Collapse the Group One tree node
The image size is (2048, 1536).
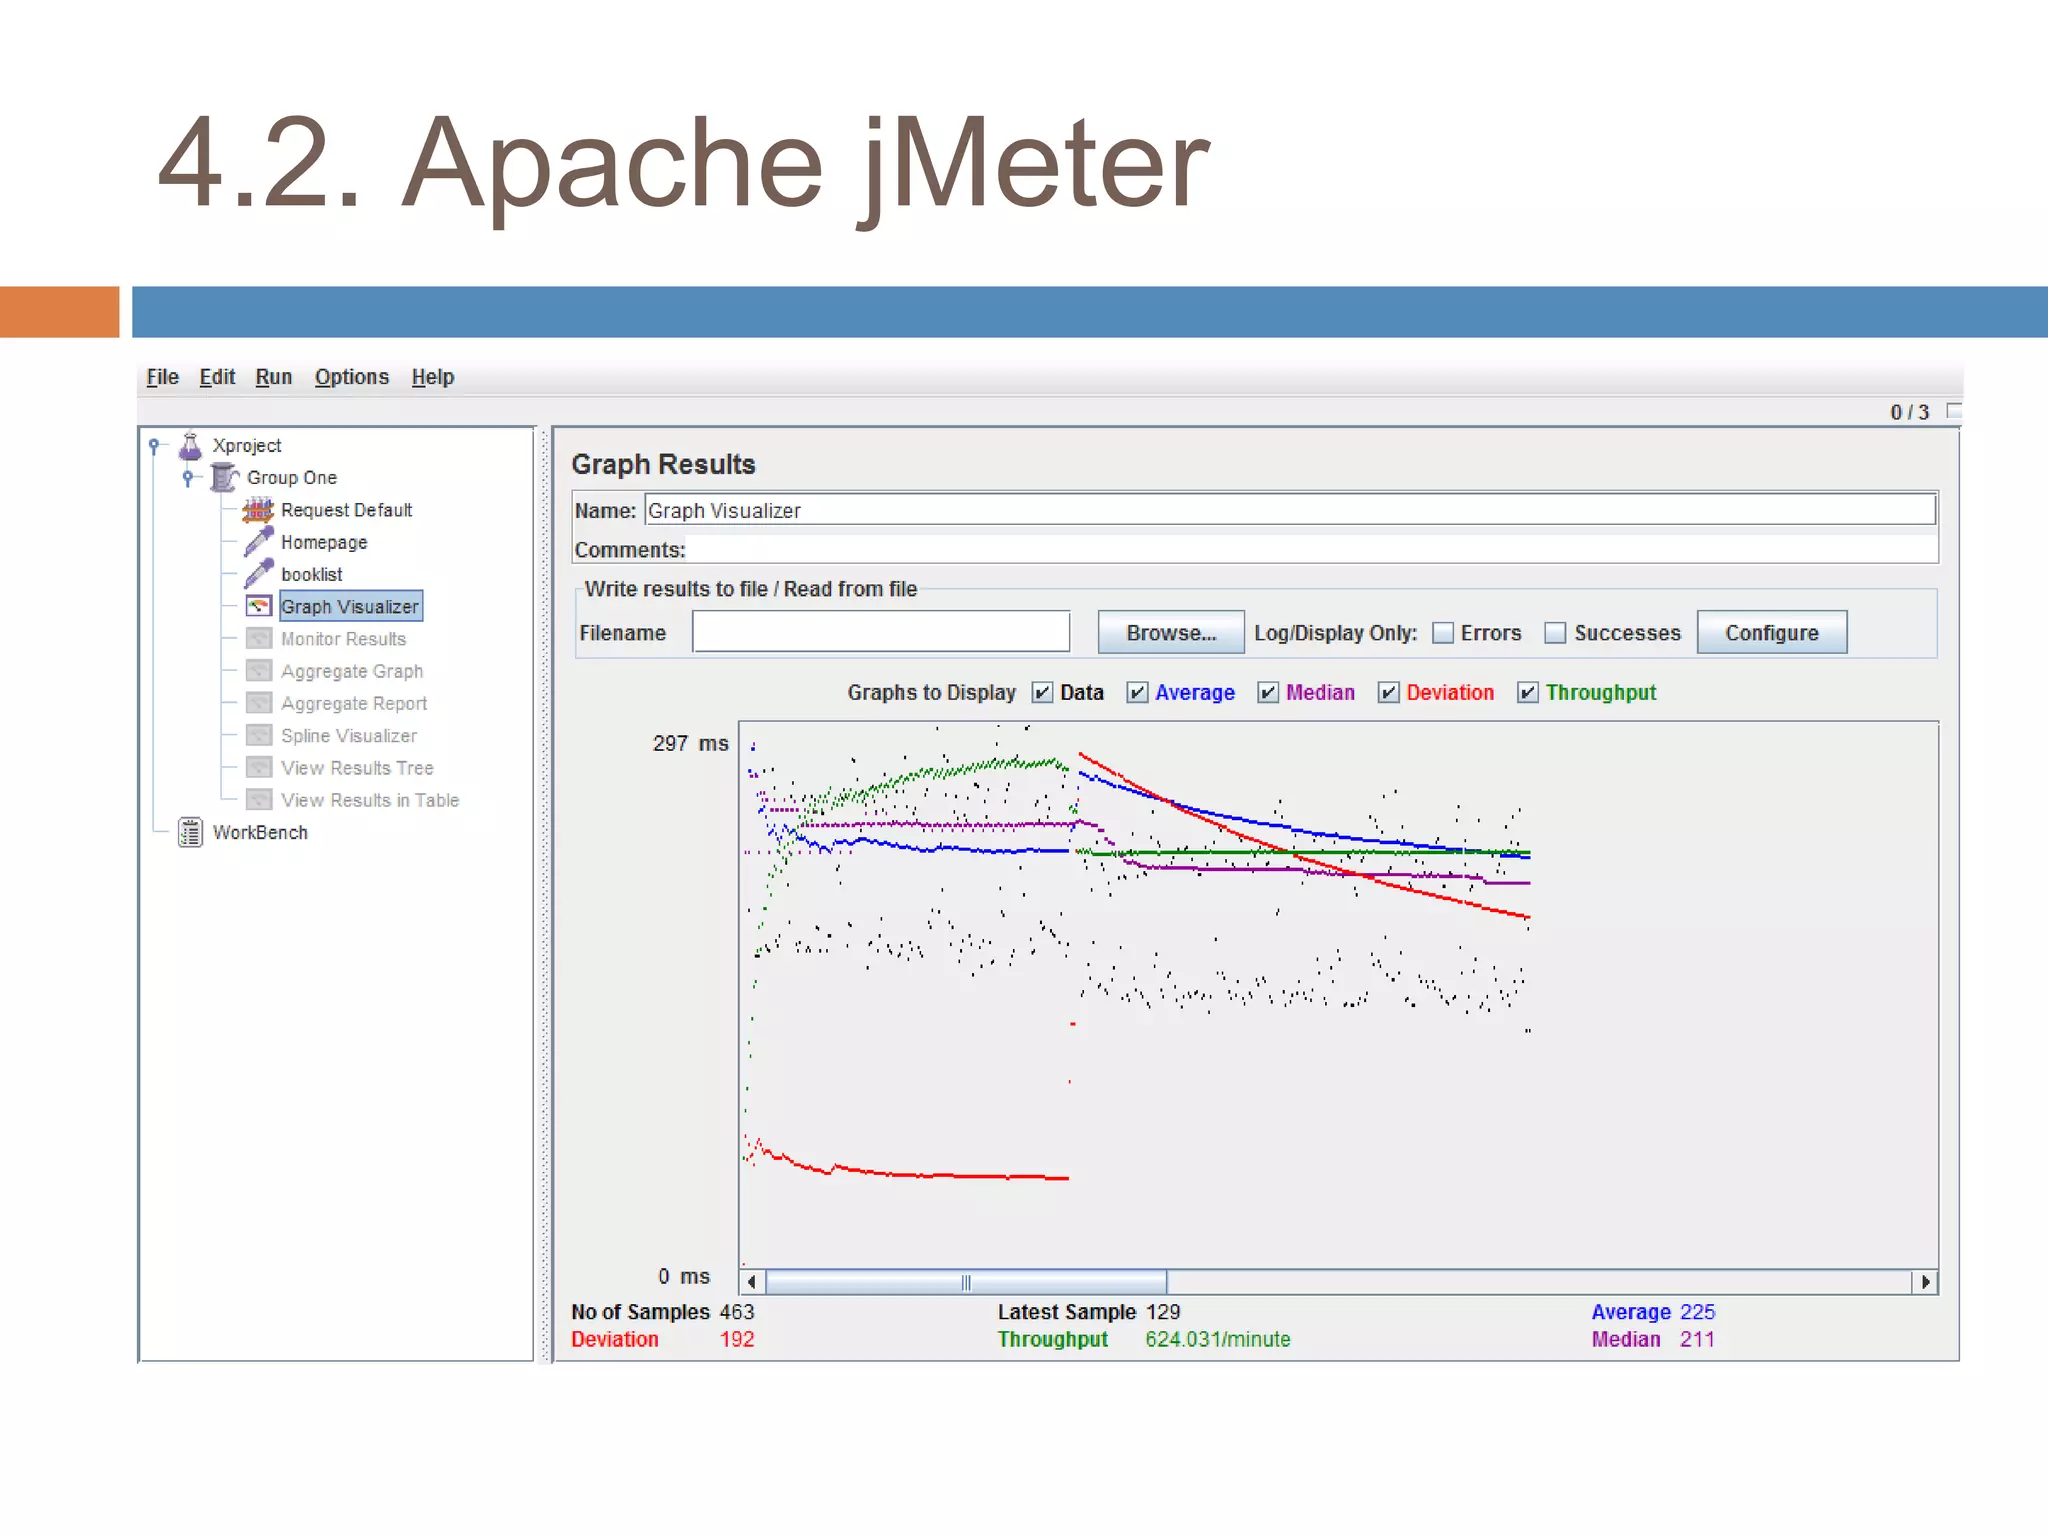[x=188, y=477]
